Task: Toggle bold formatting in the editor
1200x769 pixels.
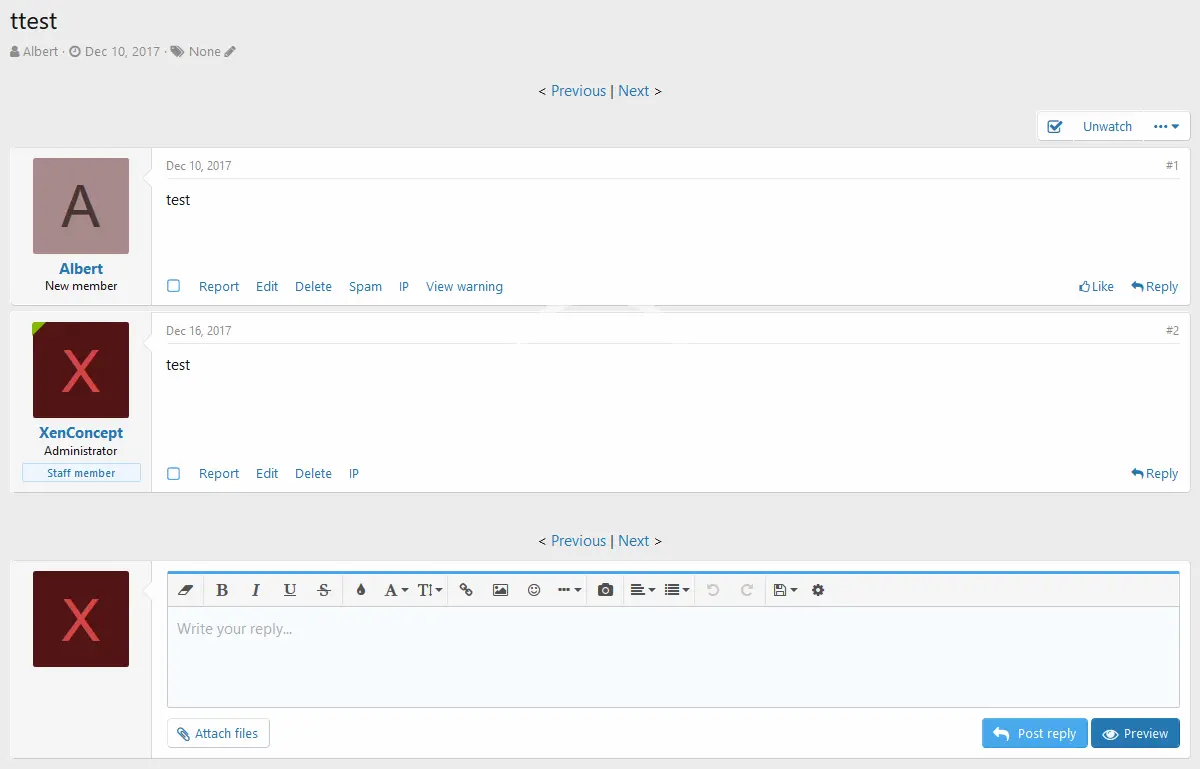Action: click(222, 590)
